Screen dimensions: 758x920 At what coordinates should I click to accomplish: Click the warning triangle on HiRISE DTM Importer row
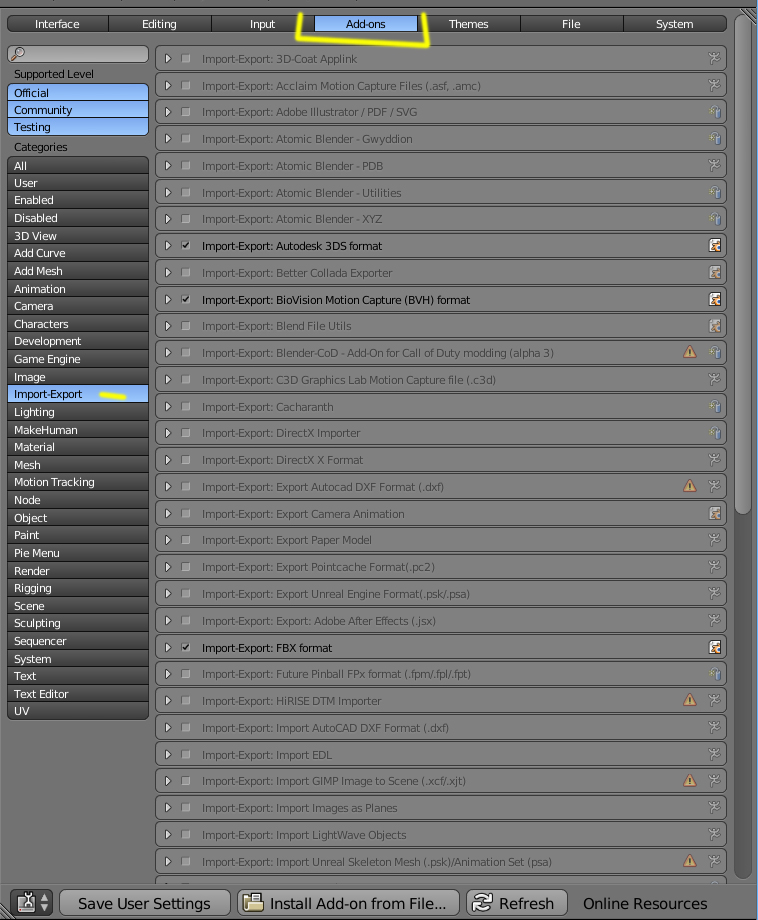click(x=689, y=701)
